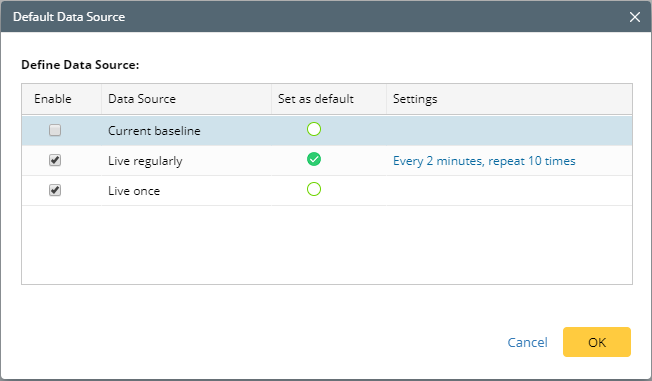Set Live once as default
This screenshot has height=381, width=652.
pos(314,189)
